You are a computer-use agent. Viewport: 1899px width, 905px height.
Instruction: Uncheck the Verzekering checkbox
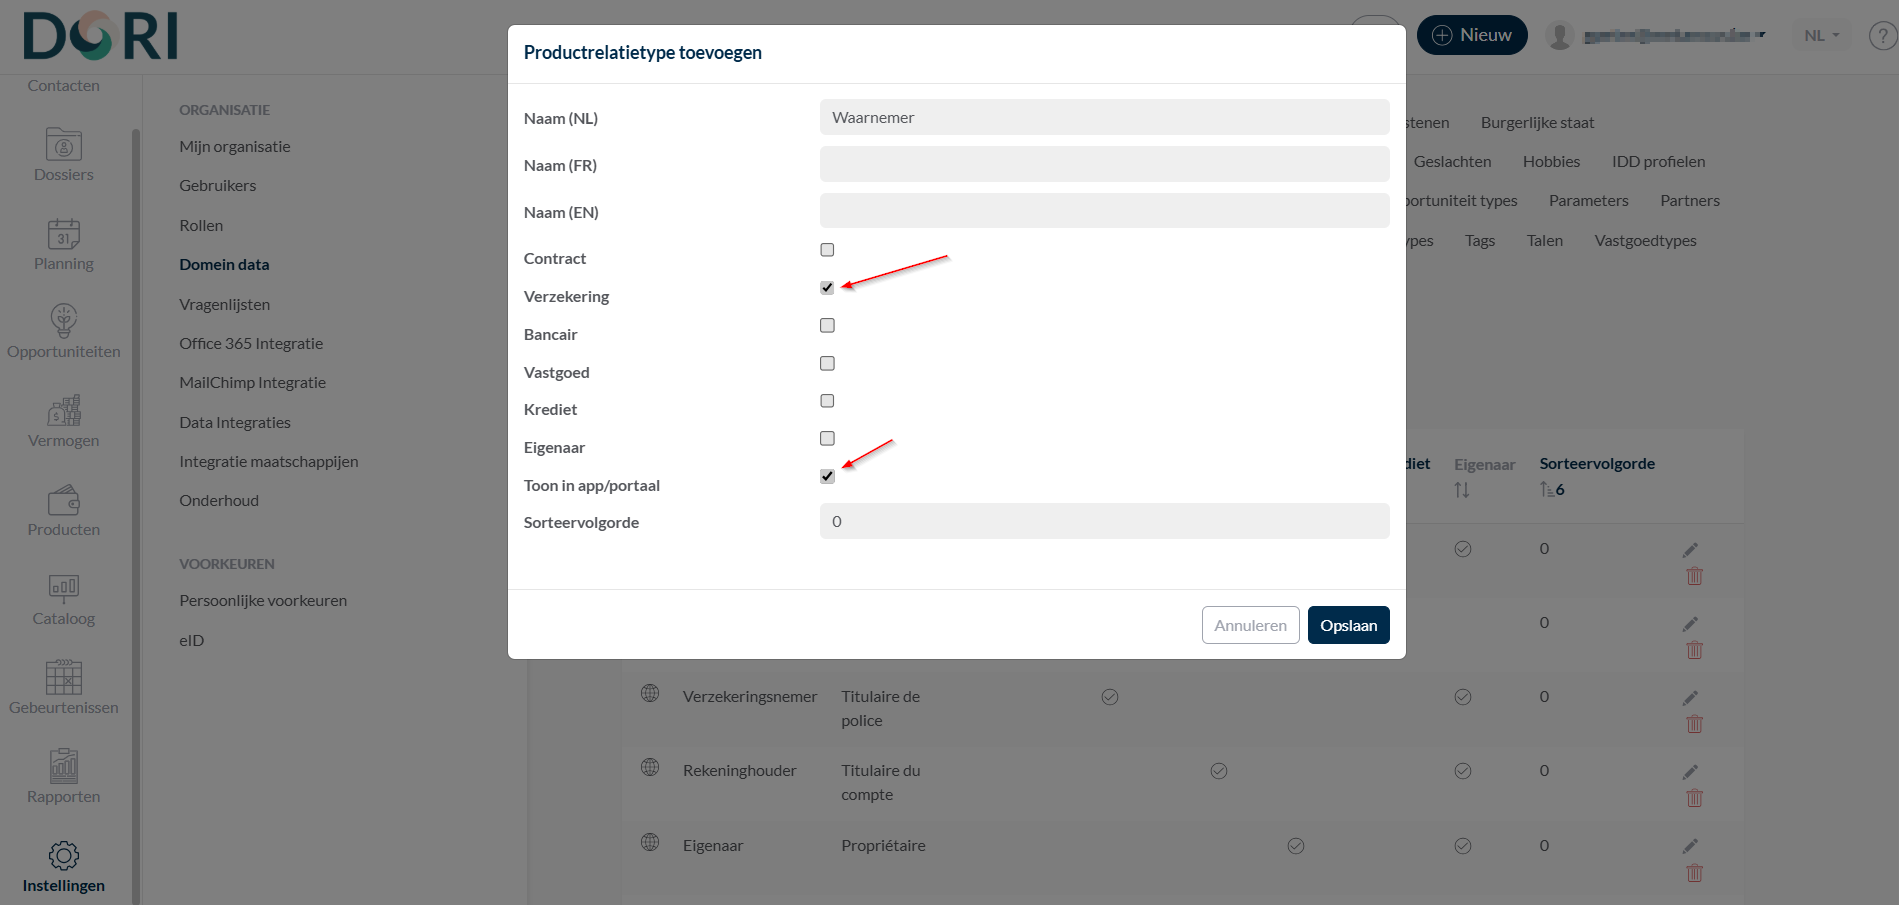[x=827, y=288]
